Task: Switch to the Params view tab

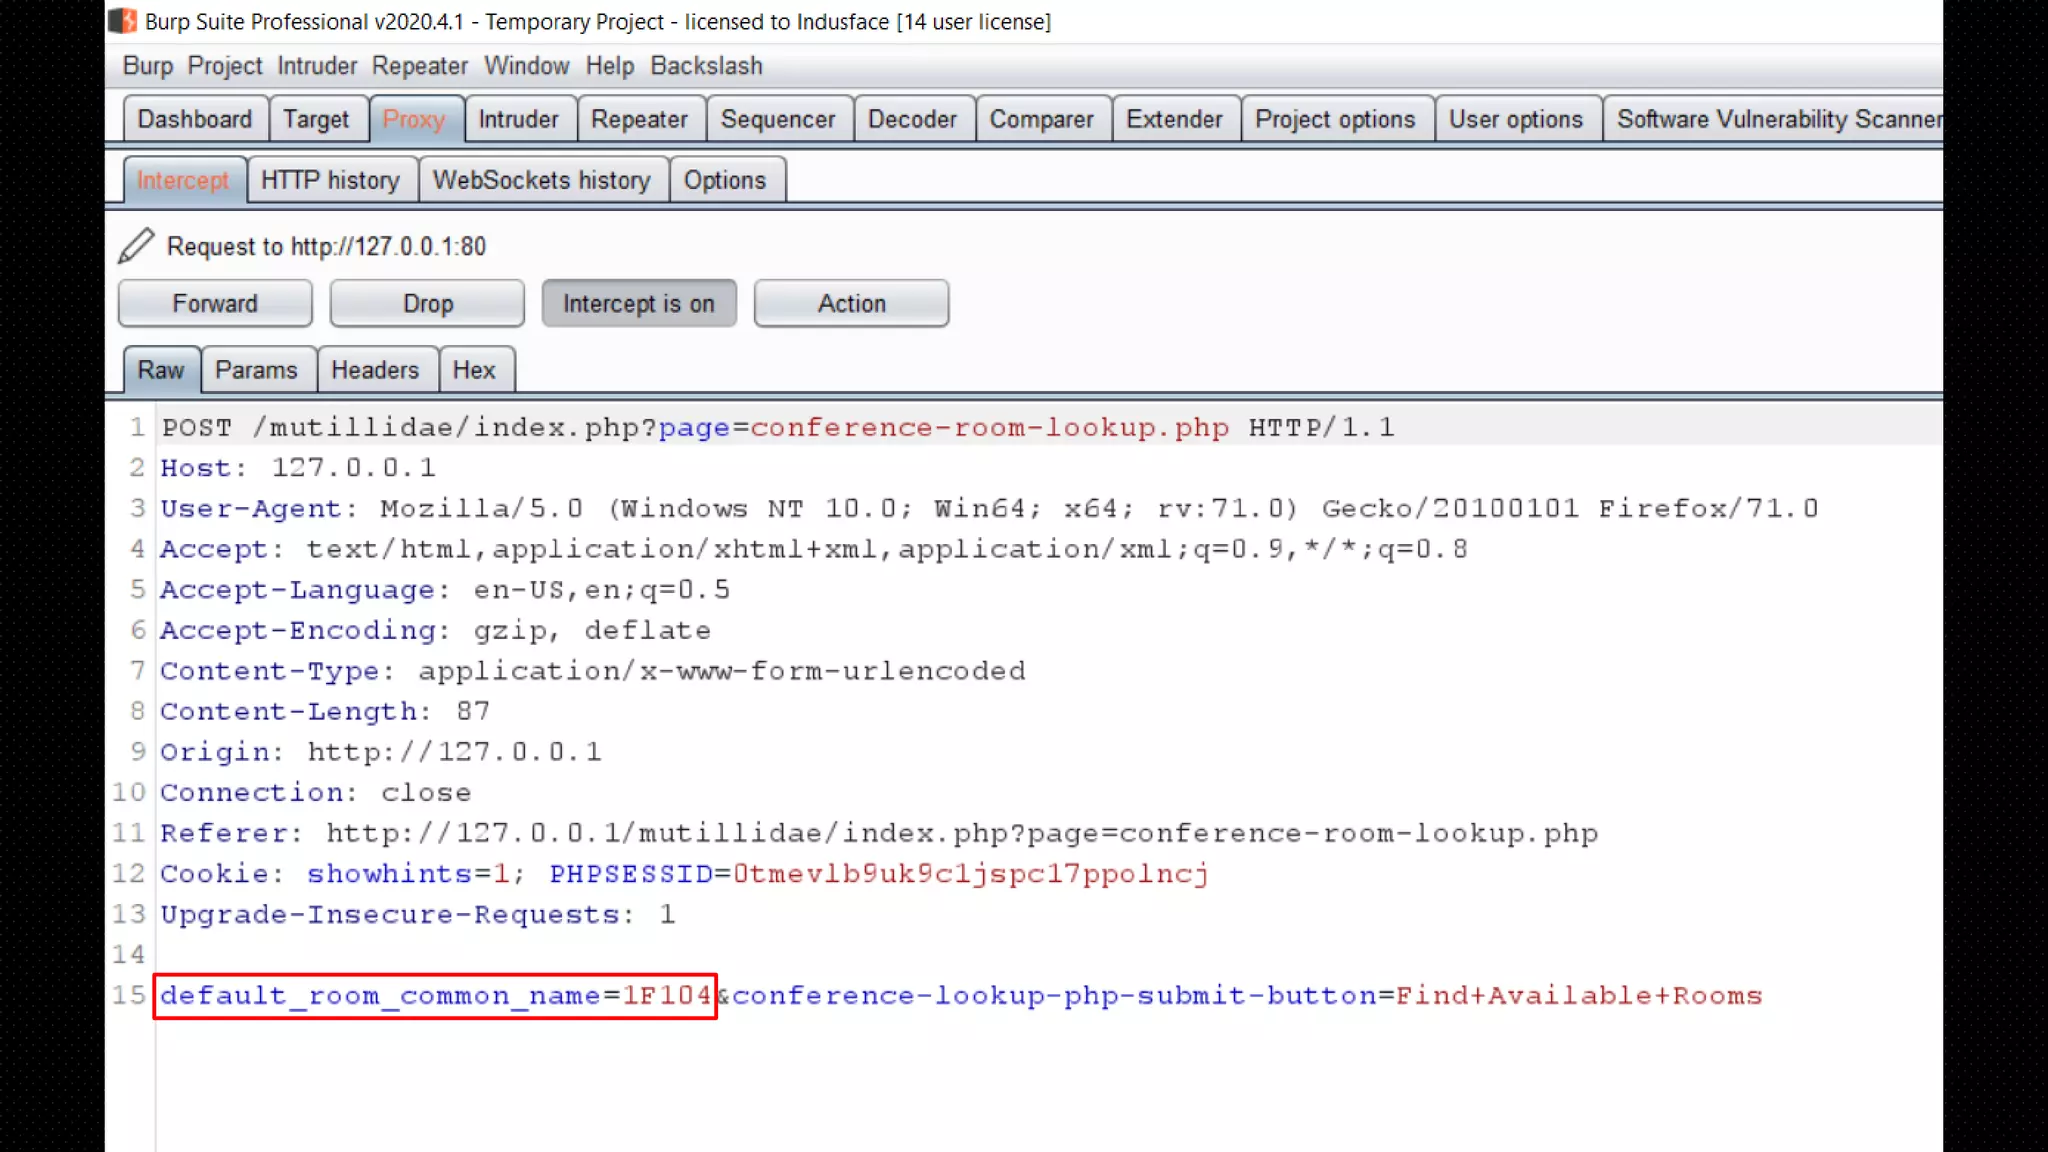Action: point(256,370)
